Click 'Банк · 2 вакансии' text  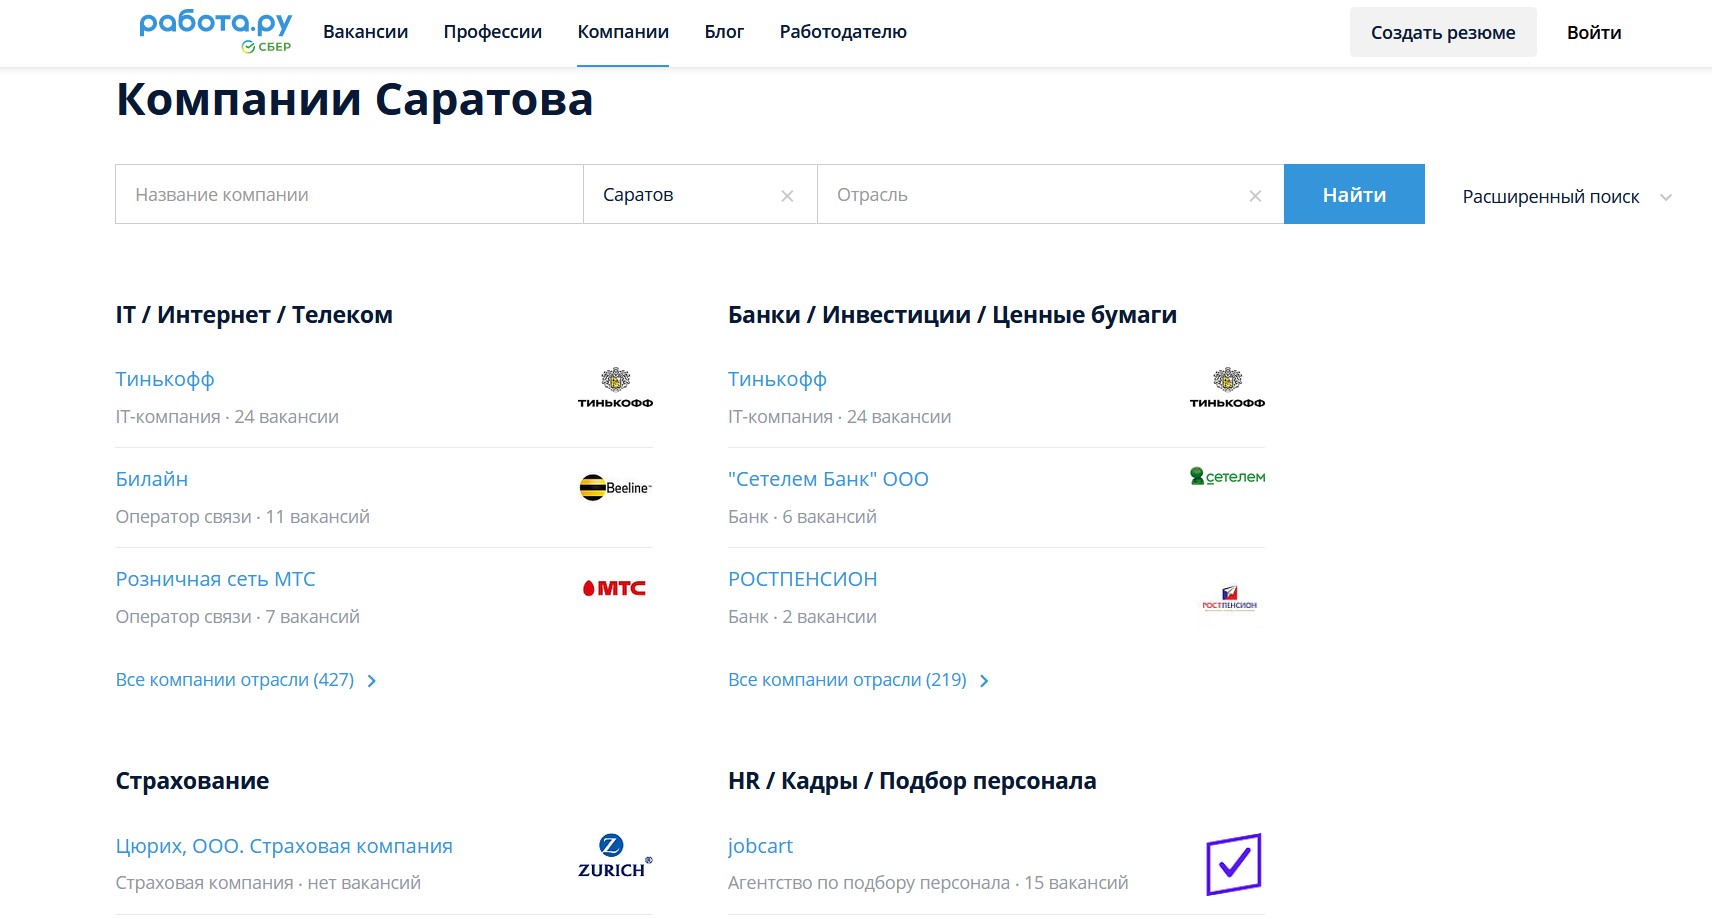802,617
